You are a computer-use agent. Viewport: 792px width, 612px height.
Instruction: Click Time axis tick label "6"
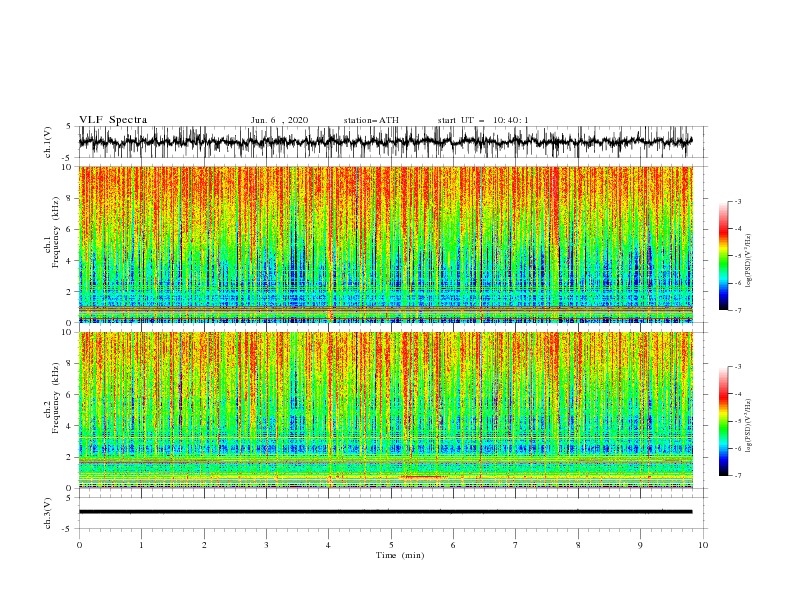453,545
